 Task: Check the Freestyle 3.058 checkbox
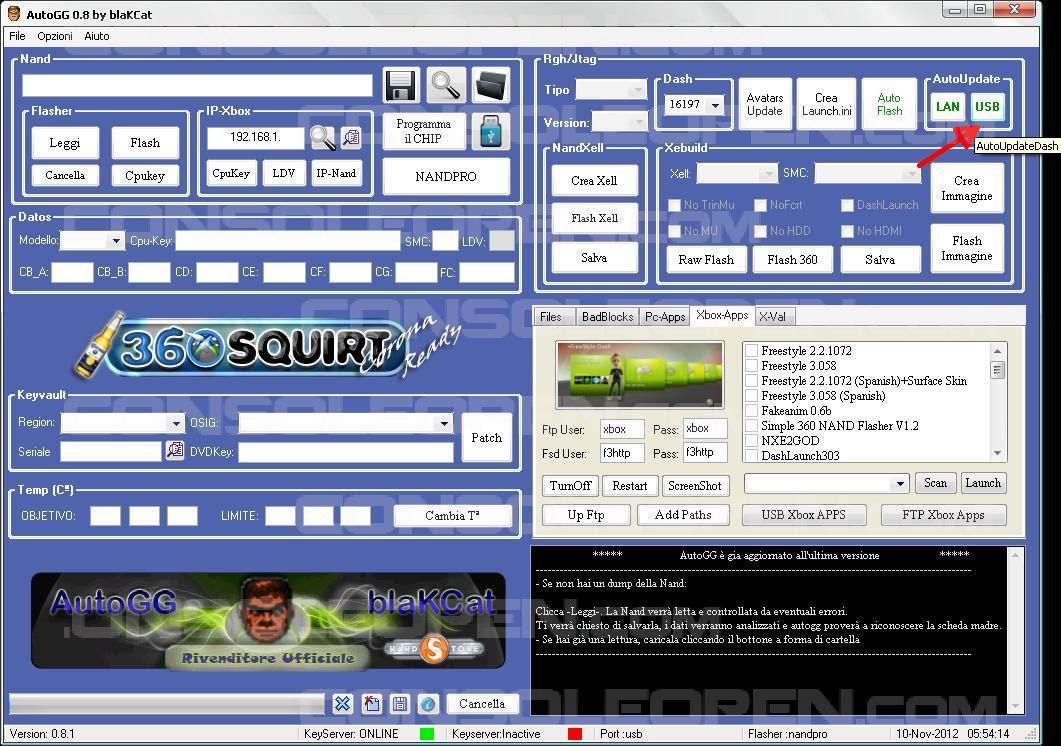752,366
